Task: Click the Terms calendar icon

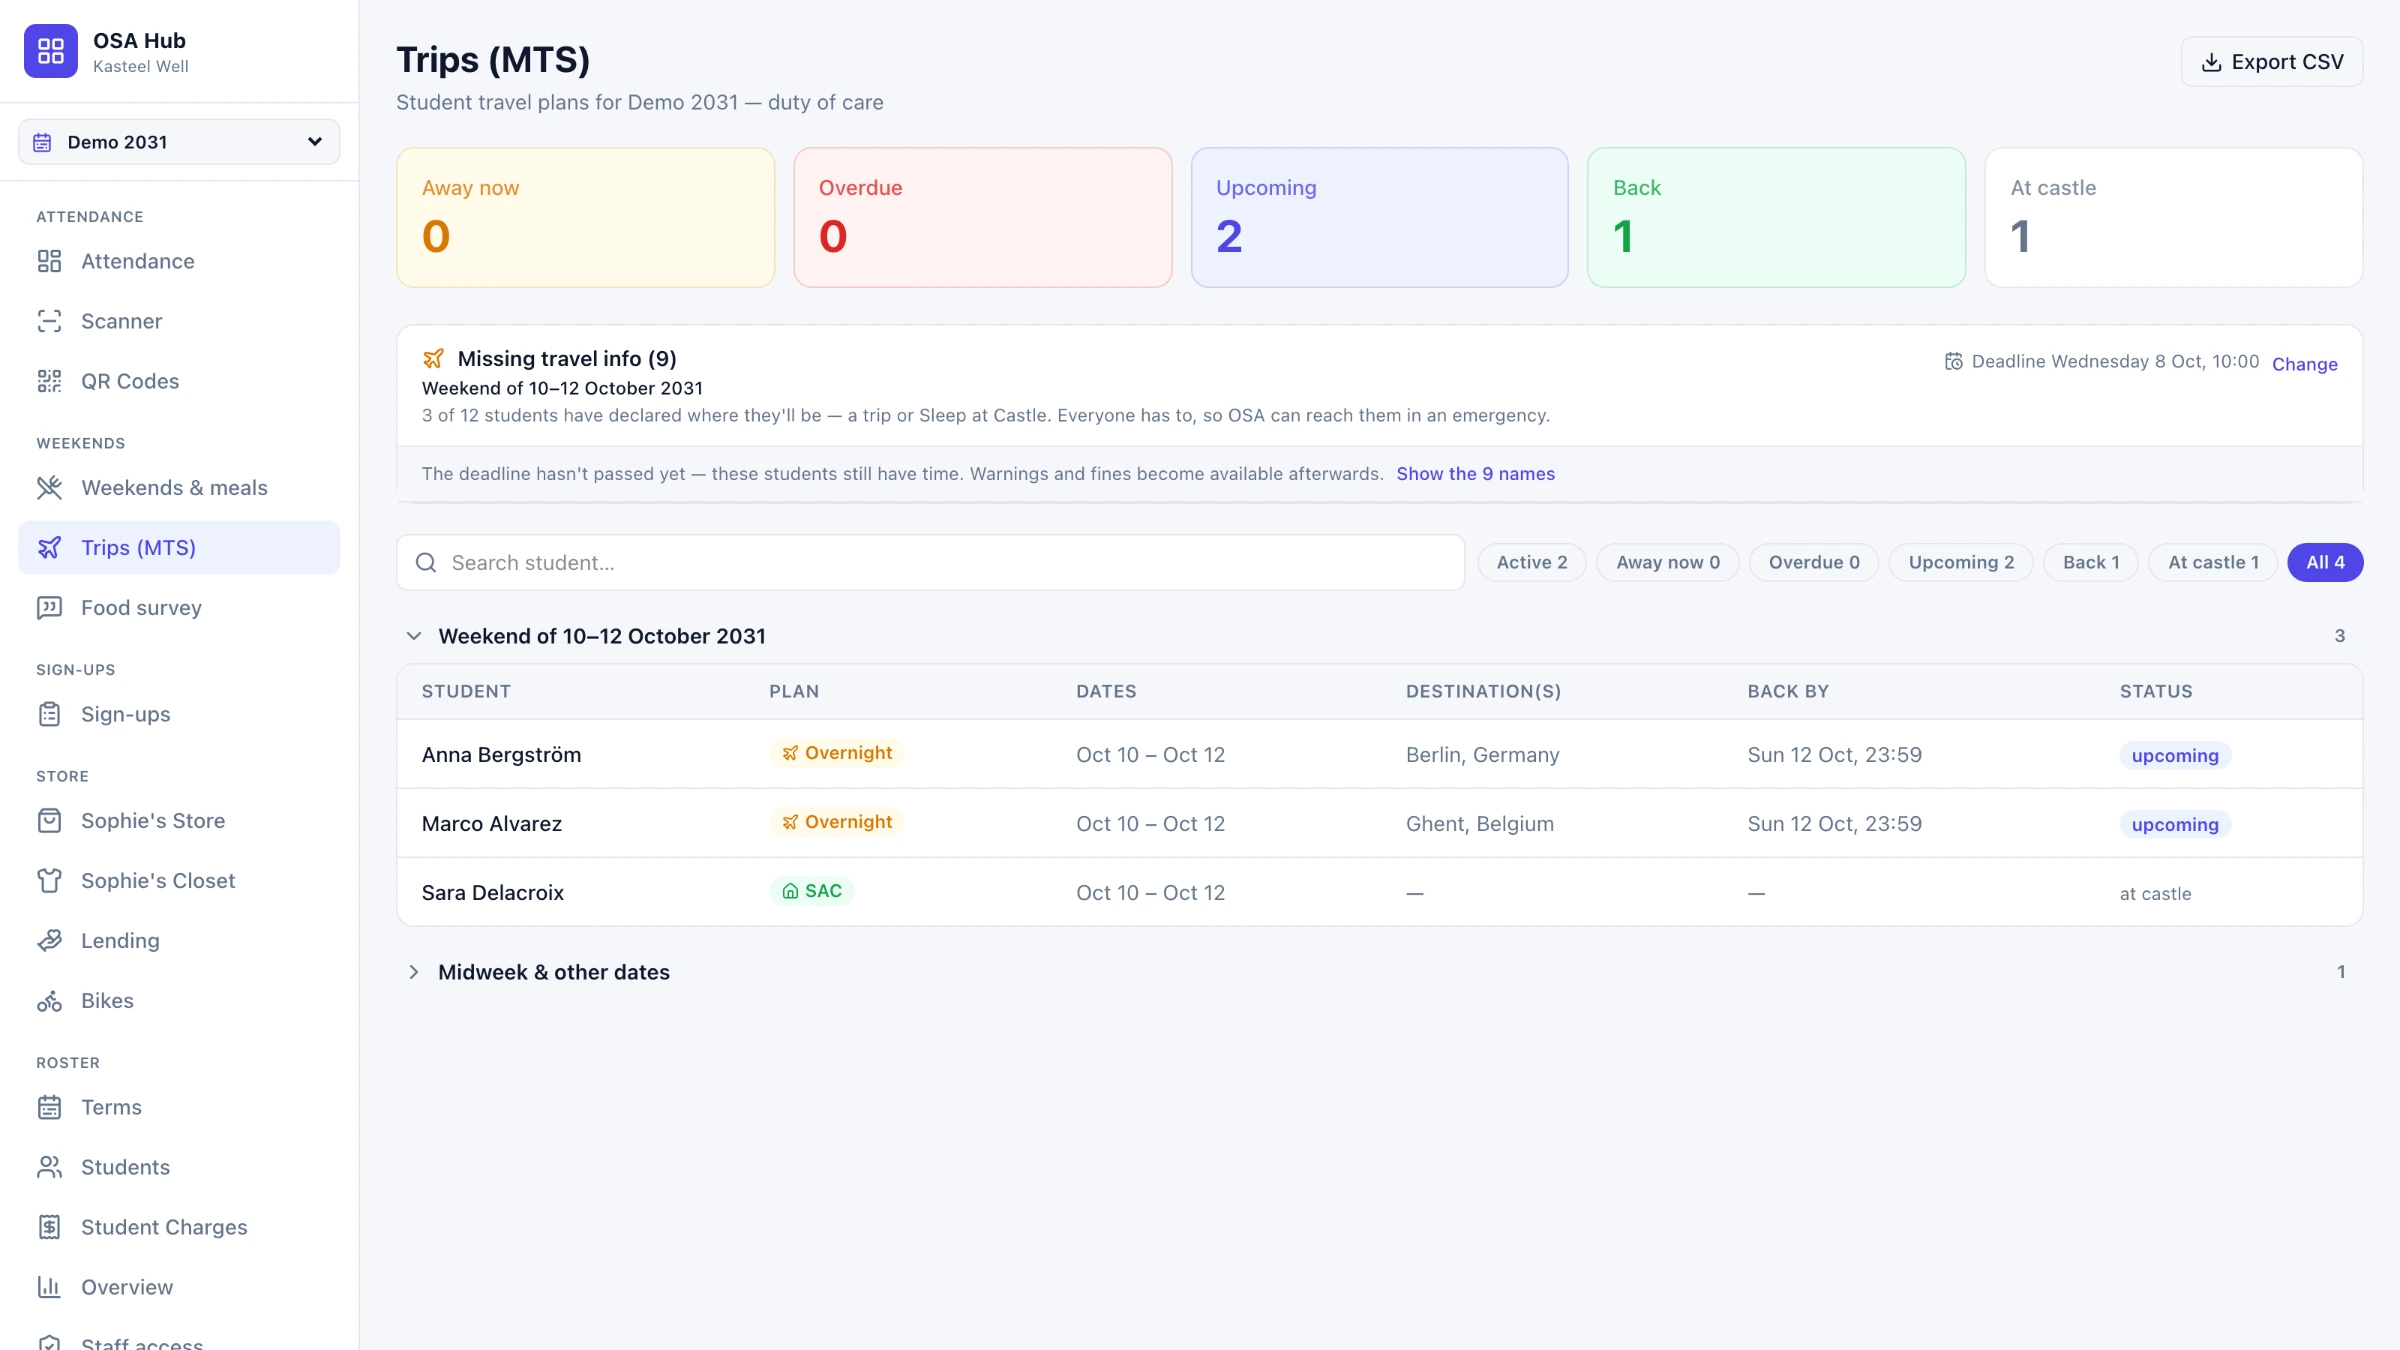Action: [x=49, y=1107]
